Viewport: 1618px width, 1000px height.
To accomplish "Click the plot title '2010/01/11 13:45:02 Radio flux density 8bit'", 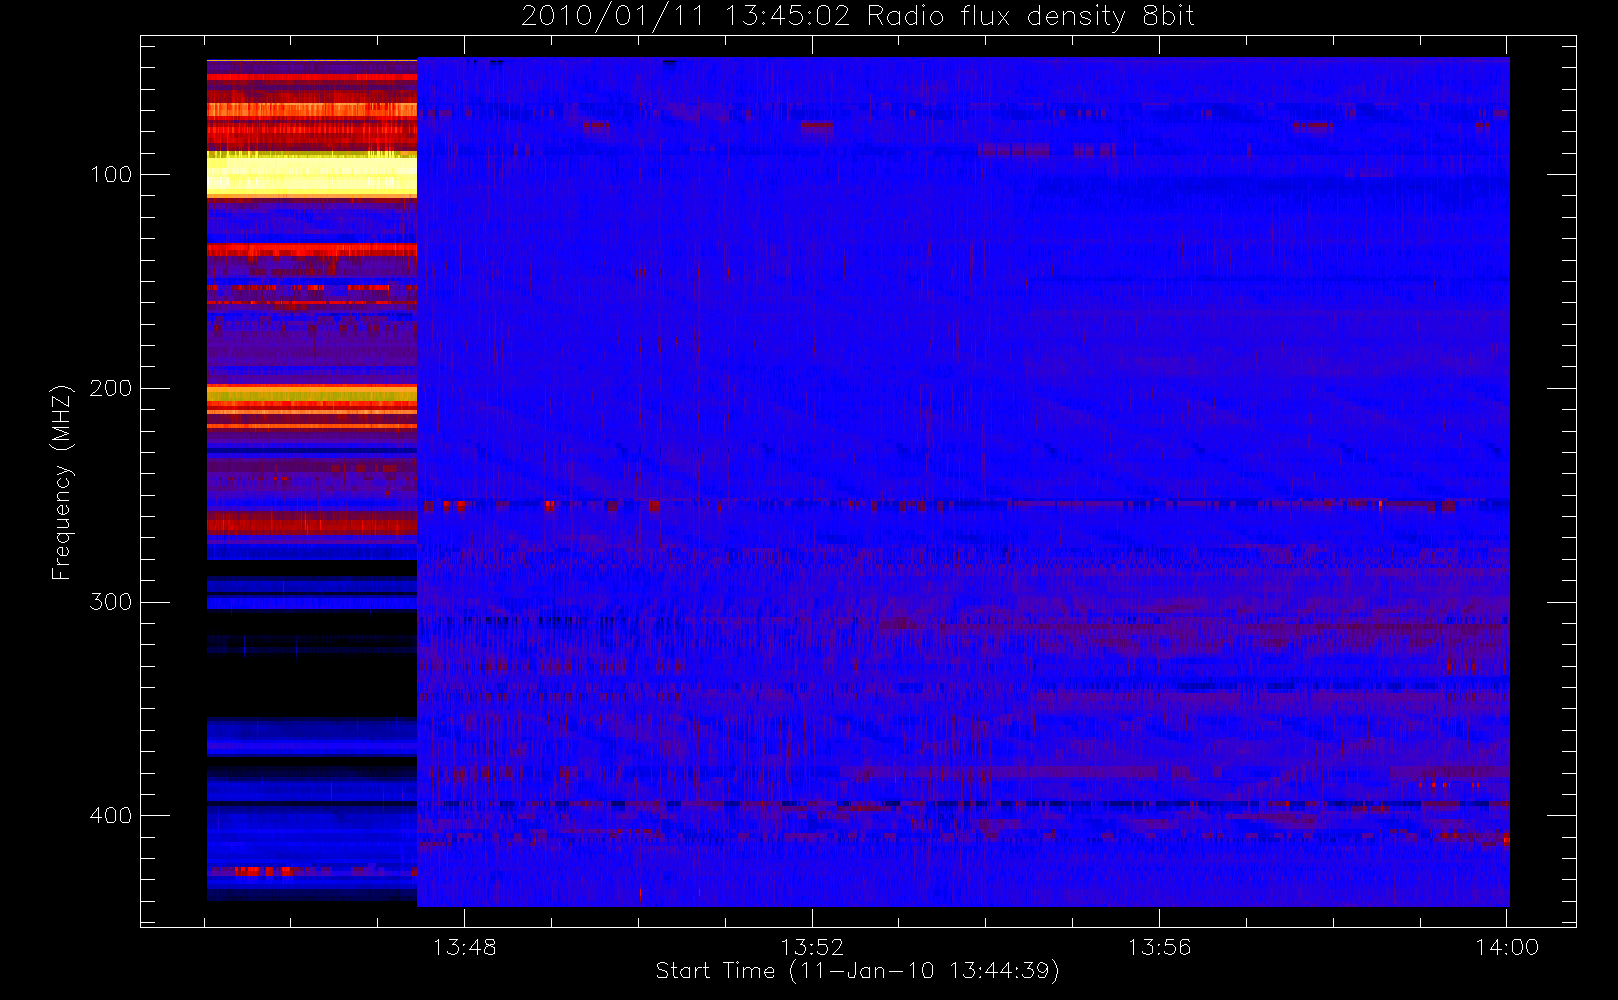I will click(x=858, y=16).
